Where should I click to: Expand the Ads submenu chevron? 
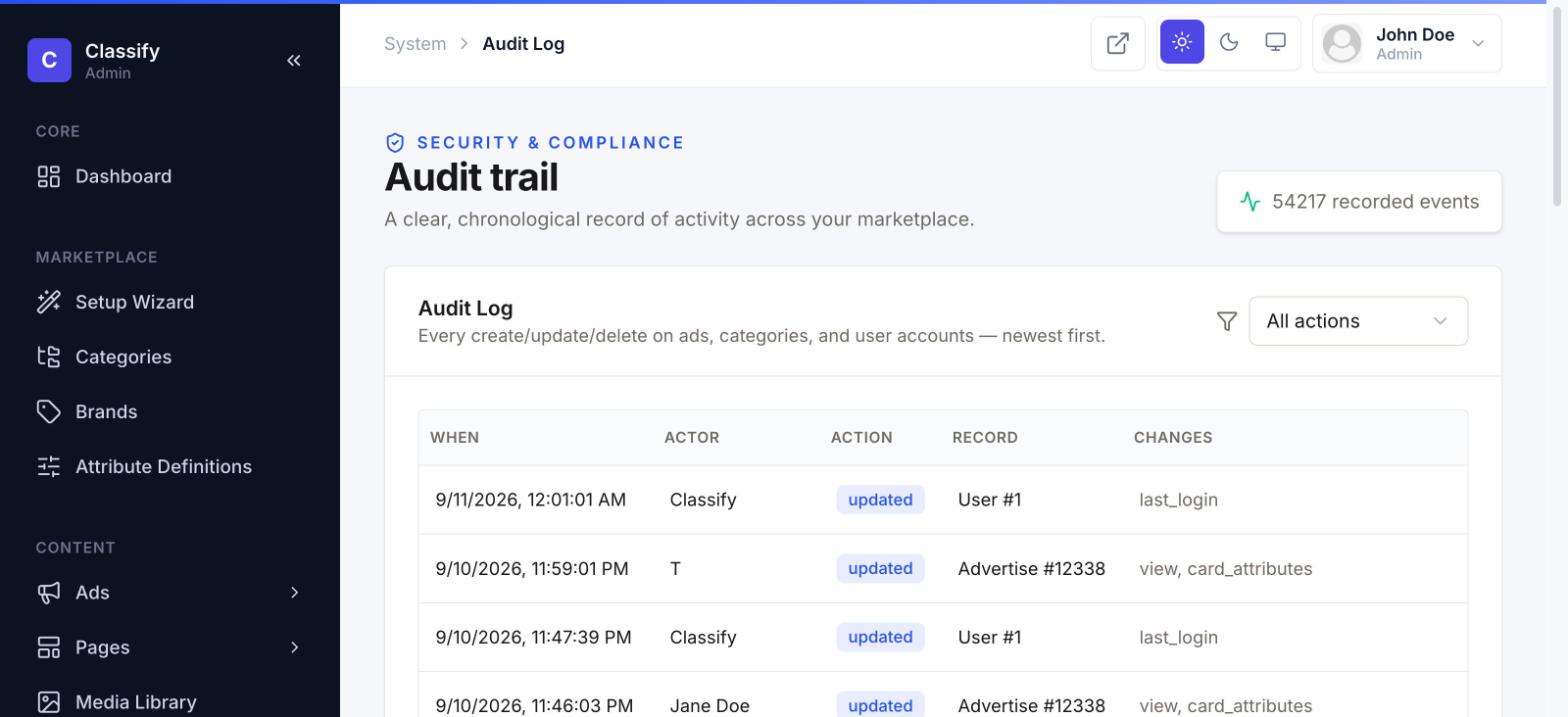(294, 593)
